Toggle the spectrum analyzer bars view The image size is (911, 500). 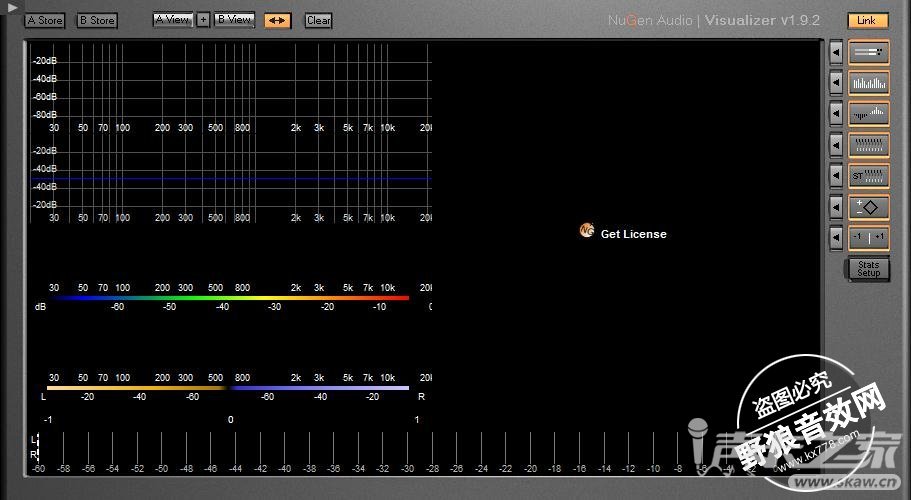pyautogui.click(x=869, y=83)
